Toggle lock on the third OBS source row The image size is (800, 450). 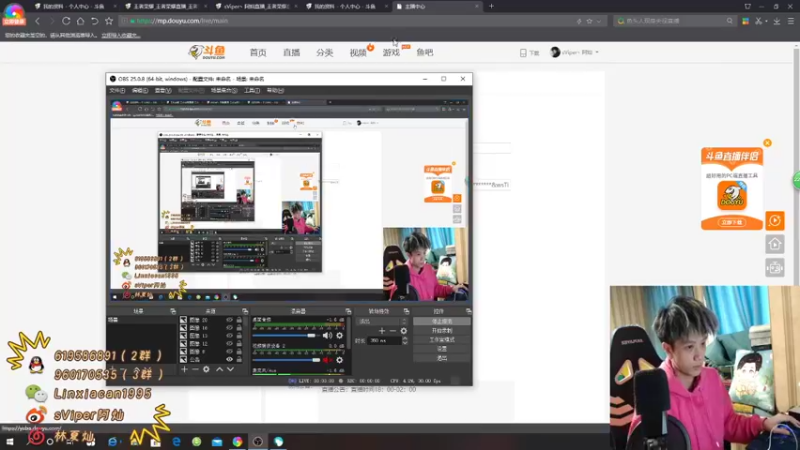239,336
